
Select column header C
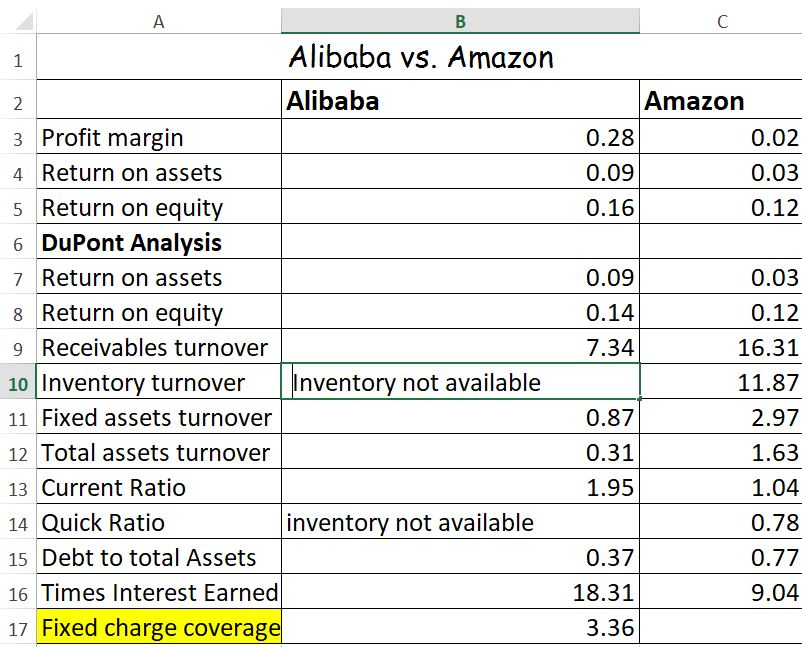[722, 18]
